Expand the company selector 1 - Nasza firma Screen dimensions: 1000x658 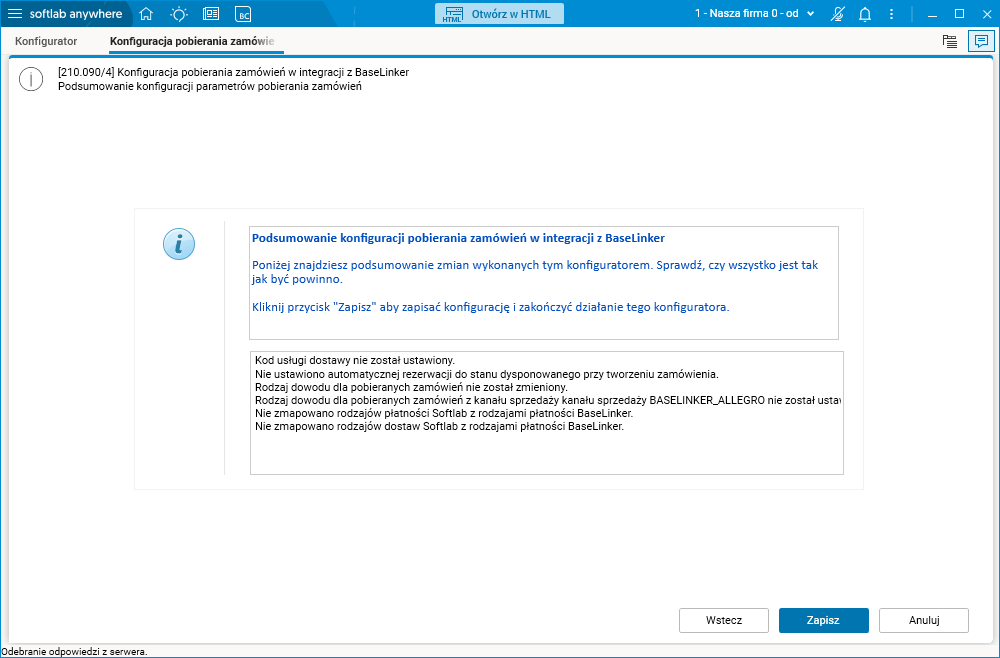tap(754, 13)
